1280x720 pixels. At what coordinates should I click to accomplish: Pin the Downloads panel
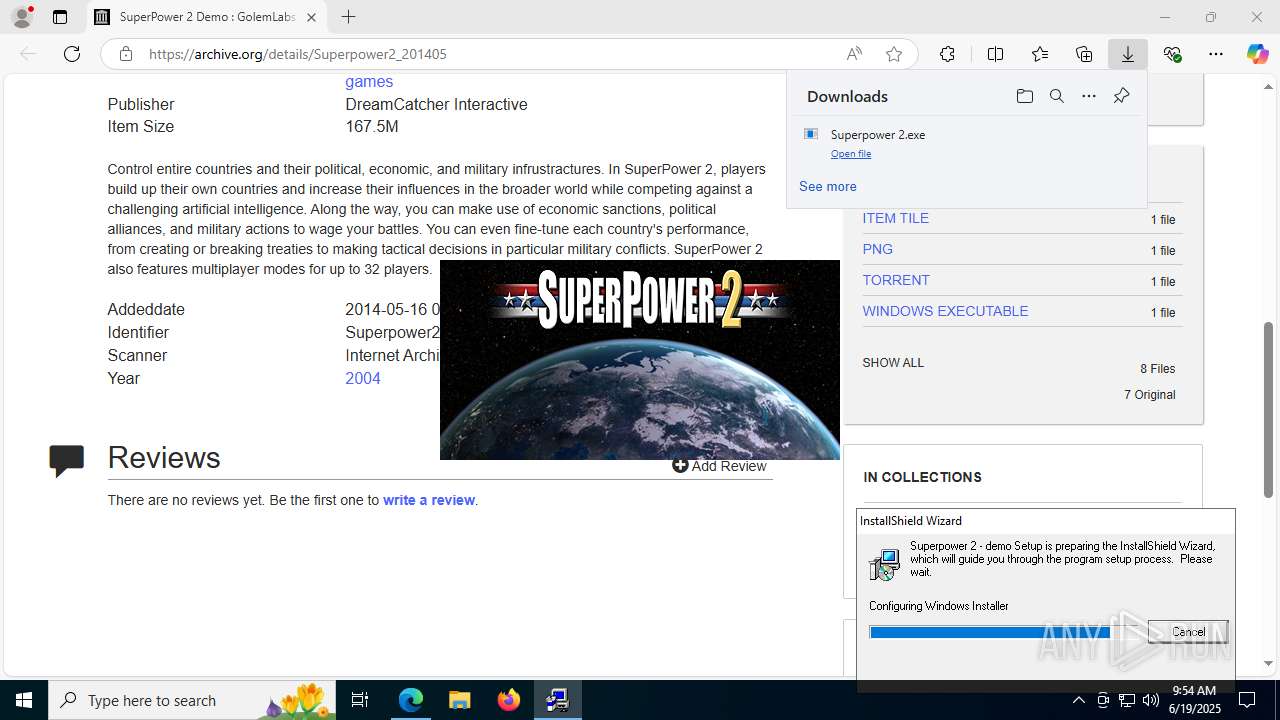[1121, 96]
